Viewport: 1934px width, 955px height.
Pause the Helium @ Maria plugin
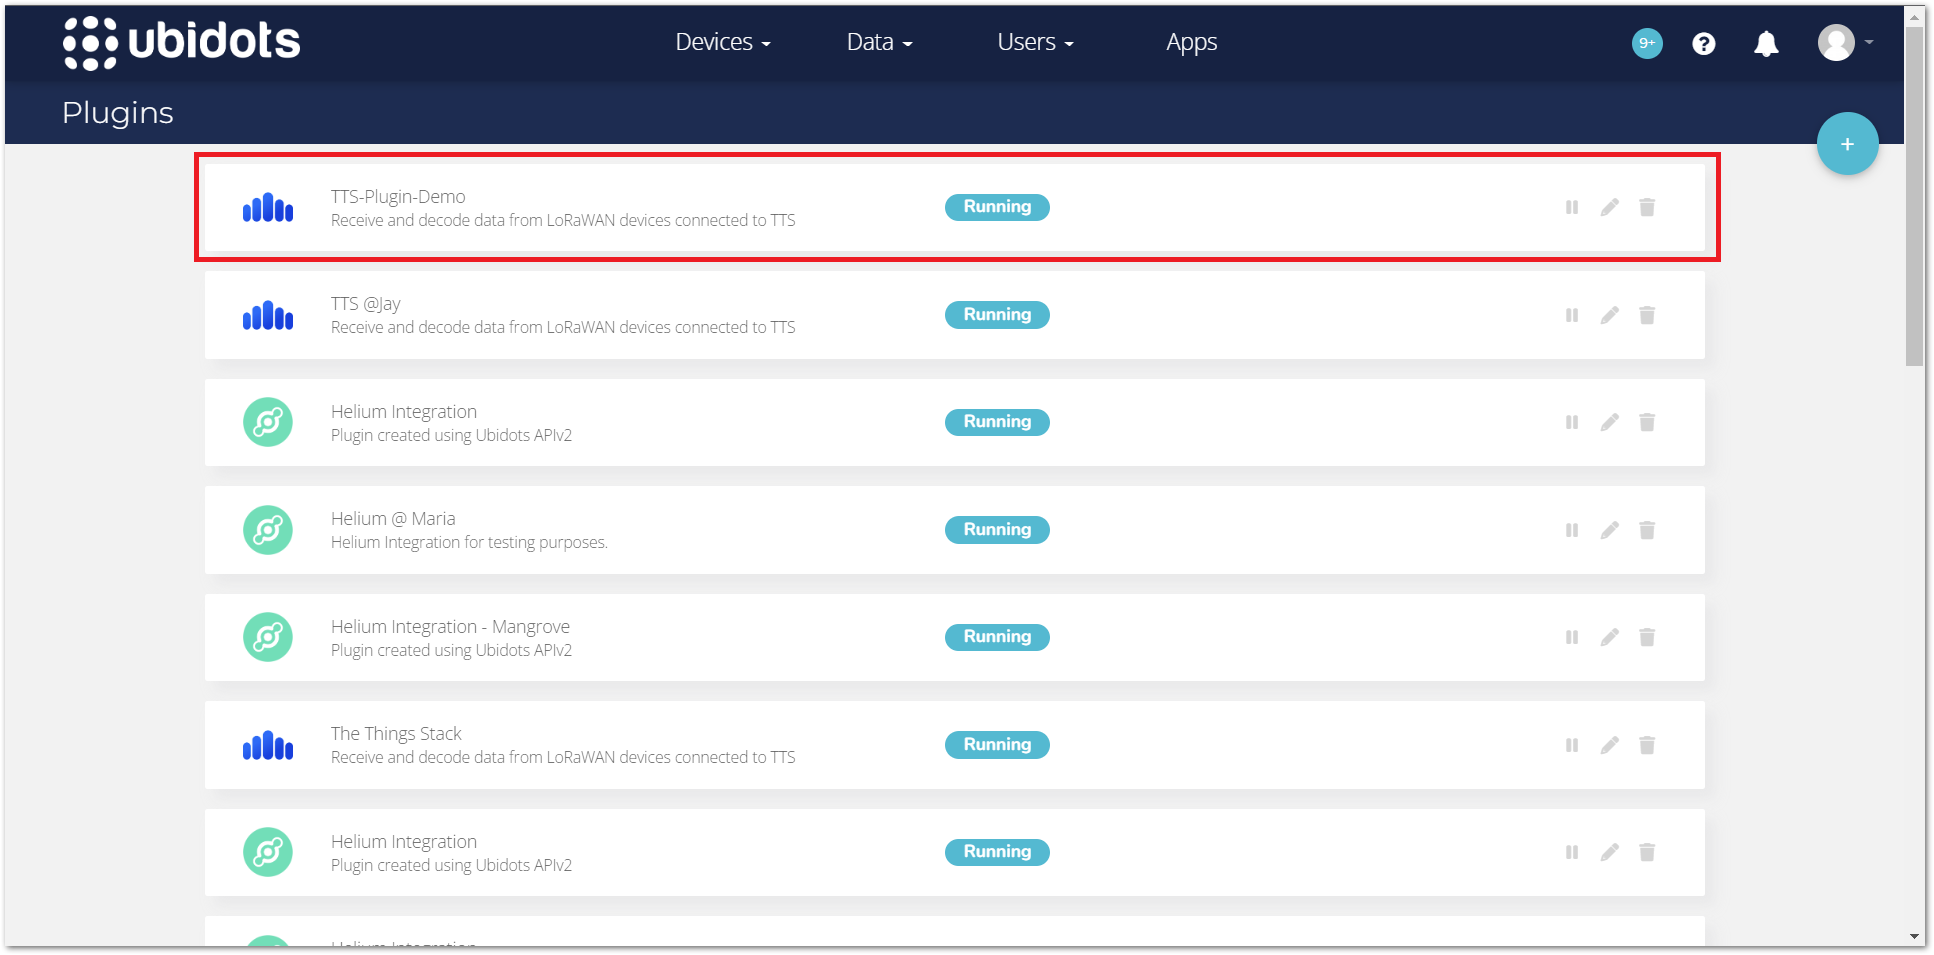pyautogui.click(x=1571, y=529)
